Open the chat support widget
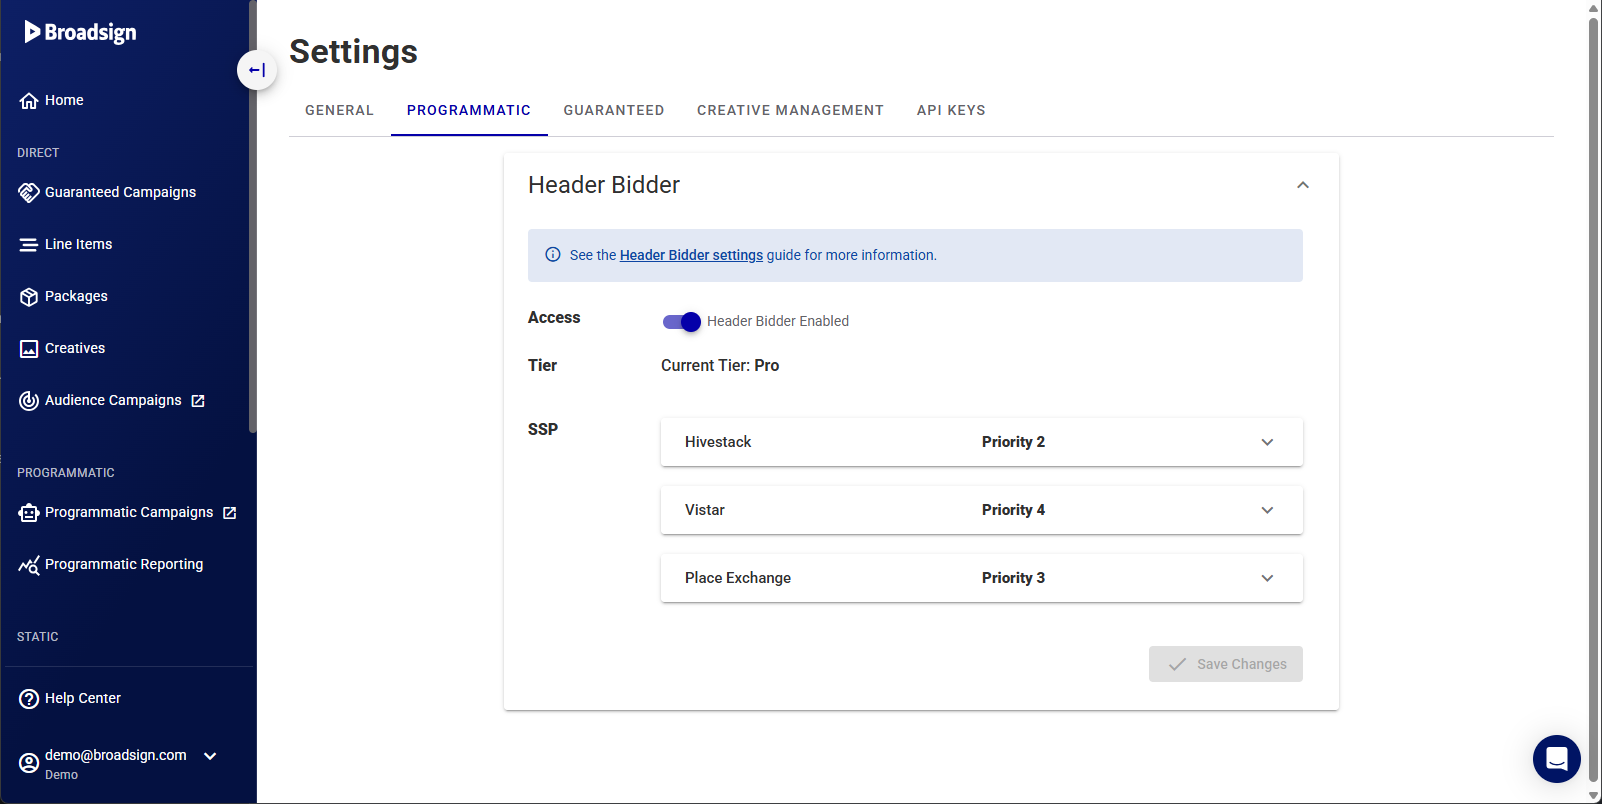This screenshot has width=1602, height=804. 1556,759
